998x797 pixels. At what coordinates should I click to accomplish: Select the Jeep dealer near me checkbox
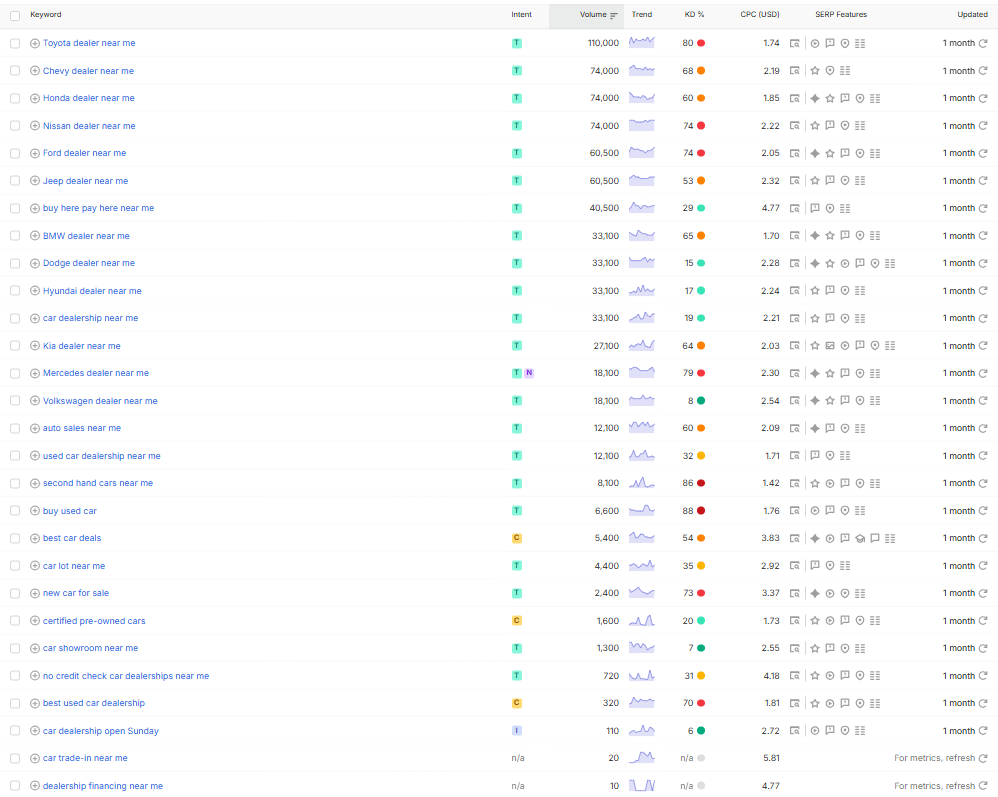[15, 181]
